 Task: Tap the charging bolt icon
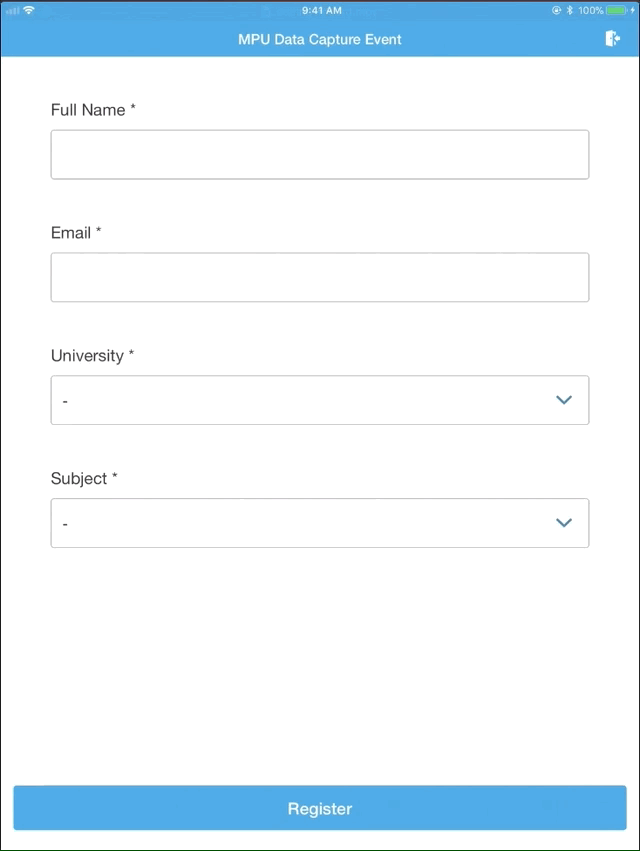(632, 10)
